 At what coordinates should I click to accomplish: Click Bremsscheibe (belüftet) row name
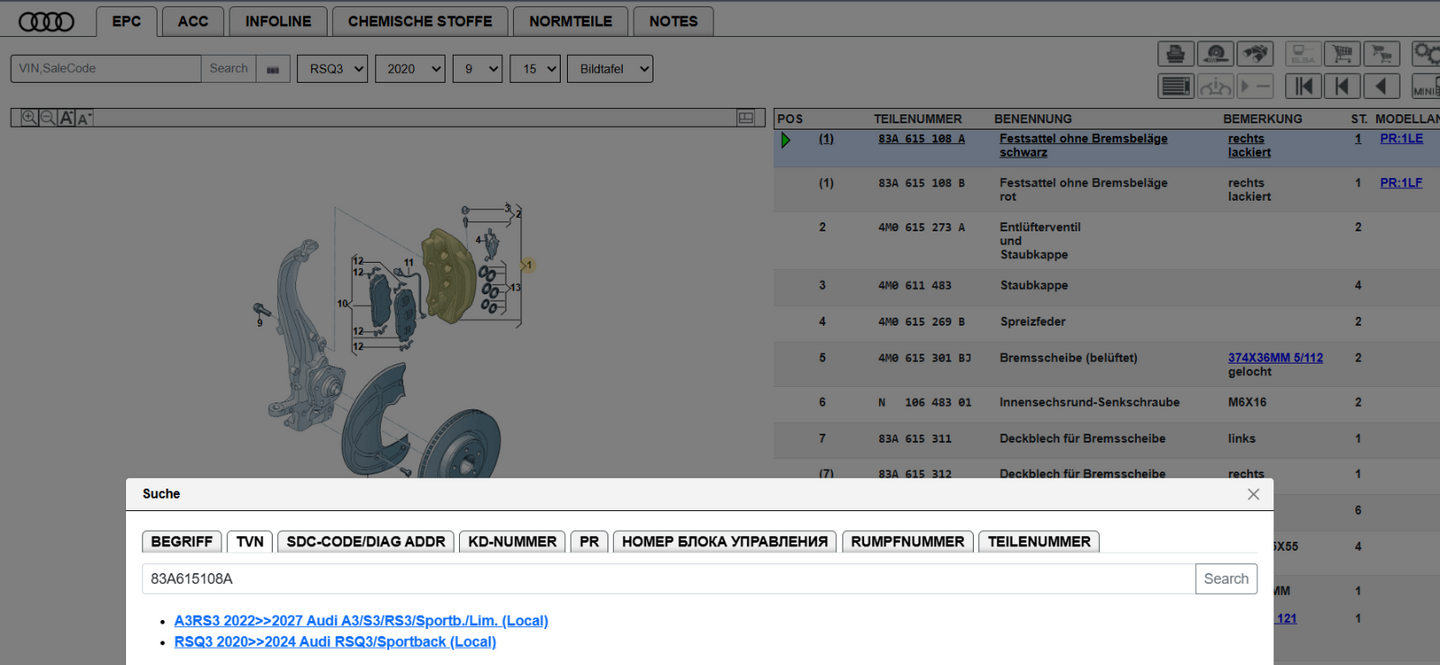[x=1068, y=358]
